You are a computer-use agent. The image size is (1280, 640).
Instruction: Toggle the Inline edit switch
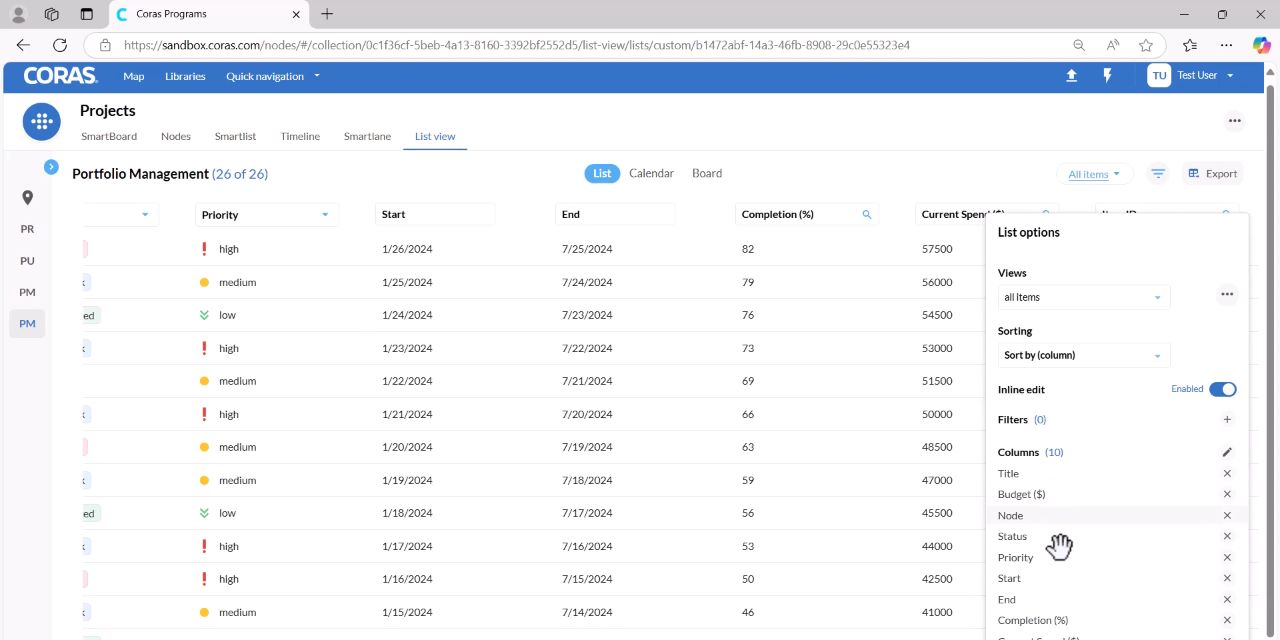click(1222, 389)
